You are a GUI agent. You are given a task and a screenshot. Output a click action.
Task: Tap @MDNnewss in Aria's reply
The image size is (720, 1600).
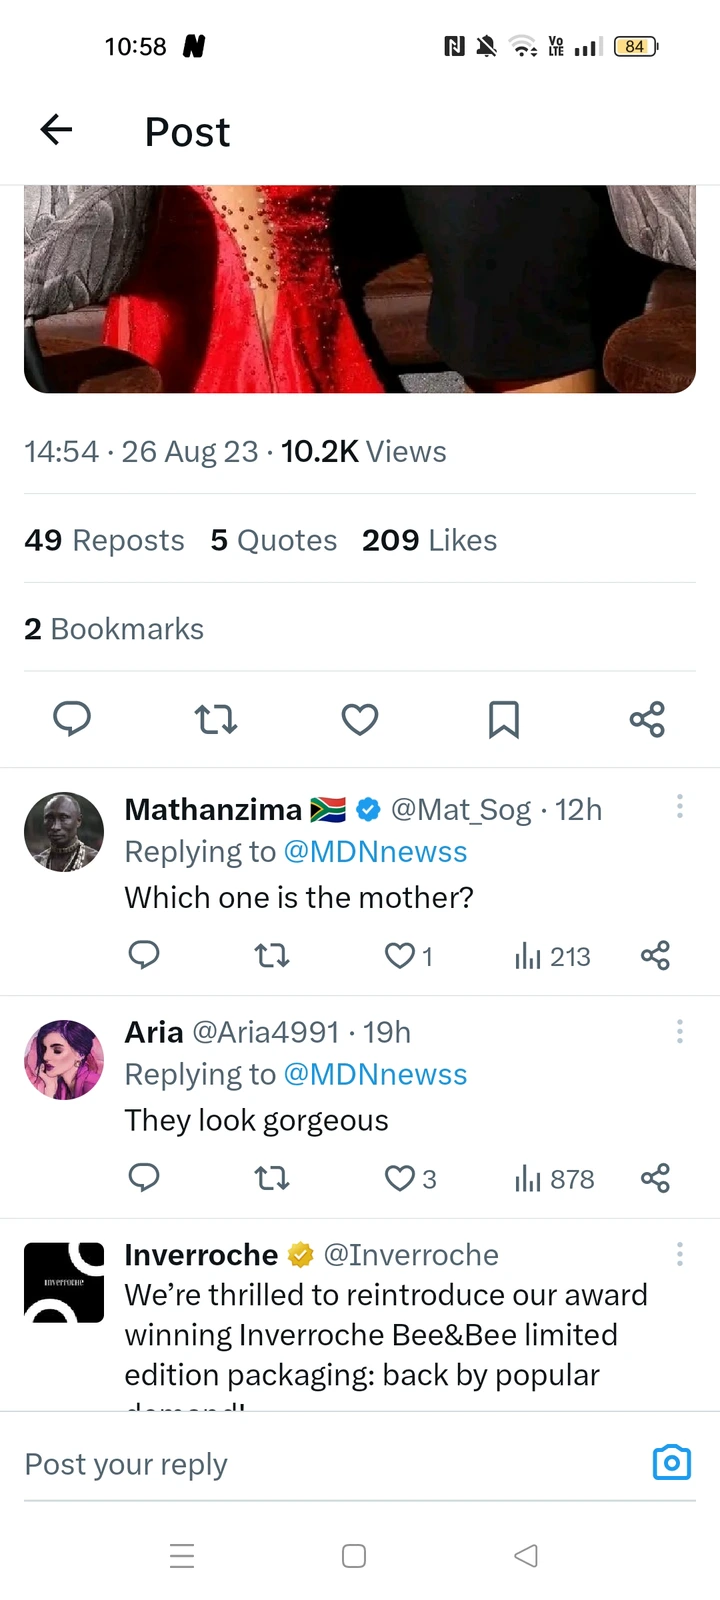click(375, 1074)
